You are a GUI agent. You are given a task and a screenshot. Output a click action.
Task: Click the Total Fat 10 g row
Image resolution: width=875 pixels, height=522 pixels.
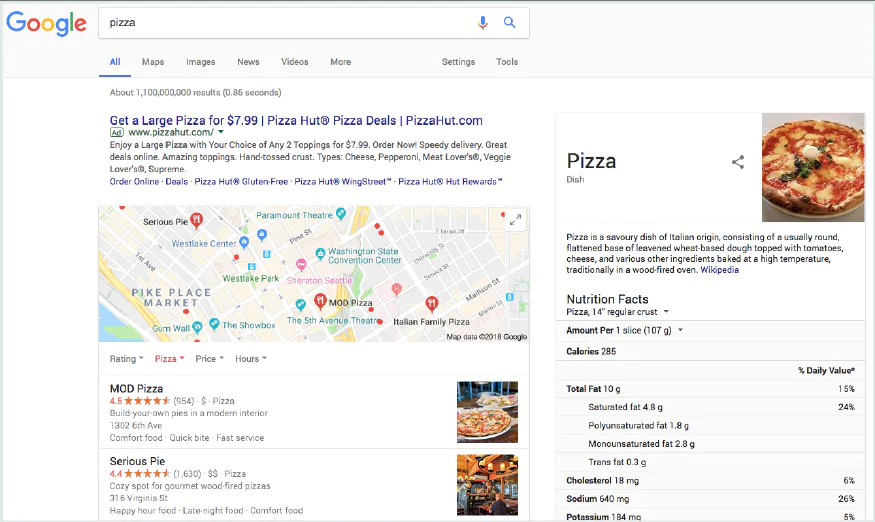[x=710, y=389]
